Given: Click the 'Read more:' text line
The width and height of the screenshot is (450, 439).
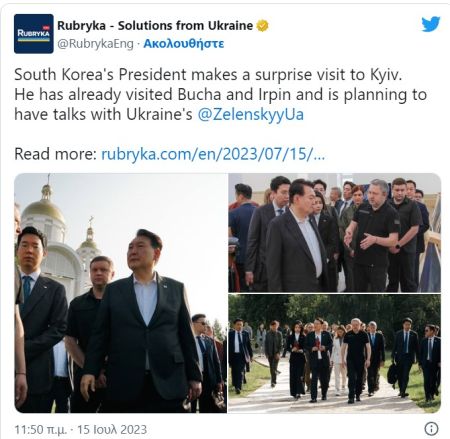Looking at the screenshot, I should pyautogui.click(x=55, y=154).
